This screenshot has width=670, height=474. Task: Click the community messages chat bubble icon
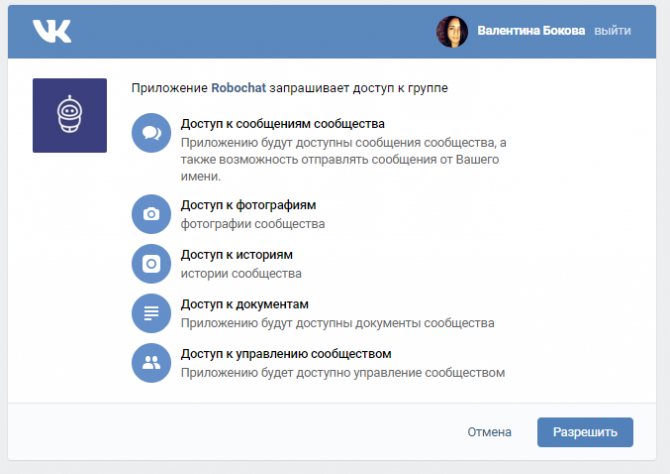pyautogui.click(x=151, y=133)
